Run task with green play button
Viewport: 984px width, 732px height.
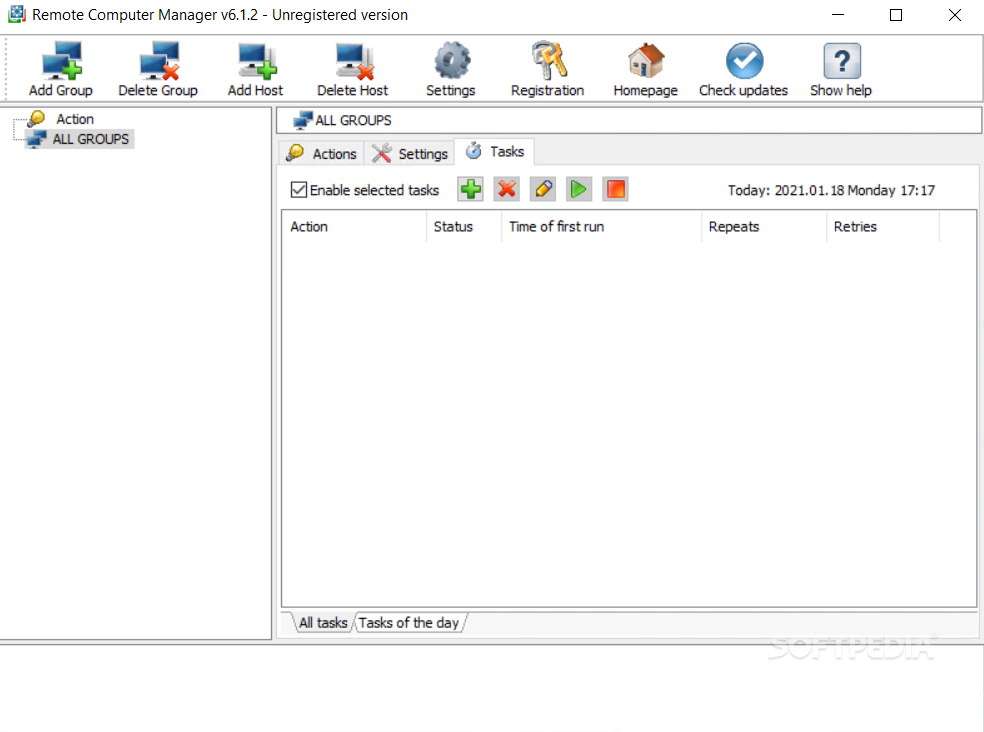point(579,189)
